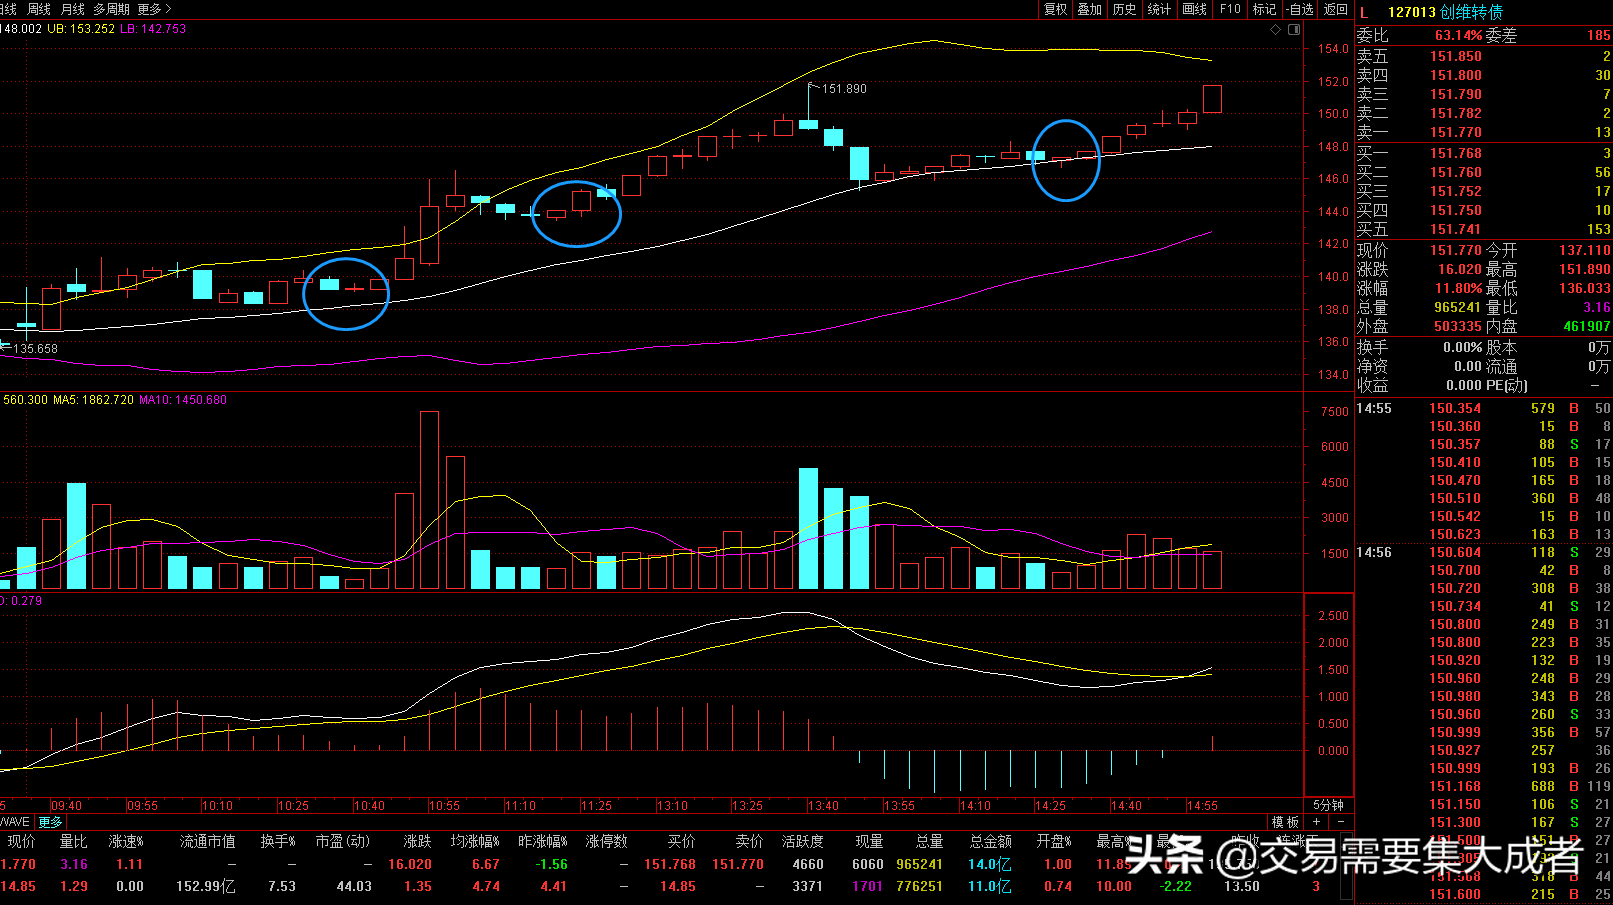Toggle the side panel icon near the price axis

click(1294, 30)
